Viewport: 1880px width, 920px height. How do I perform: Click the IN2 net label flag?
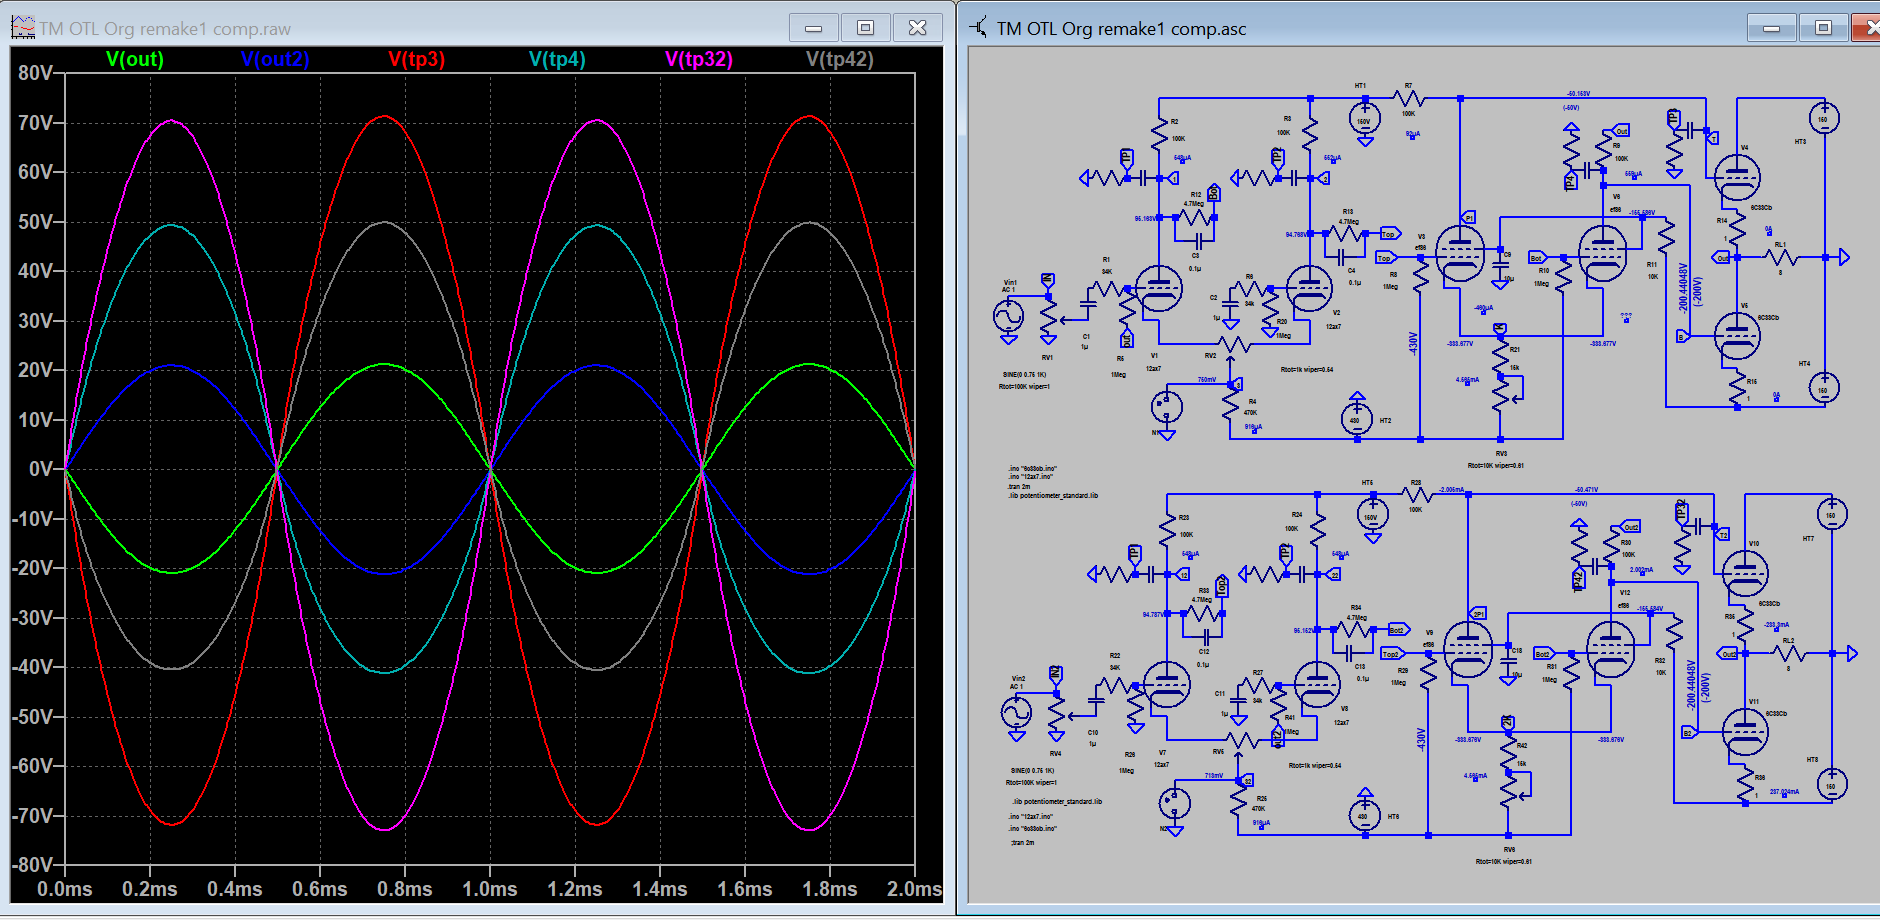point(1055,674)
